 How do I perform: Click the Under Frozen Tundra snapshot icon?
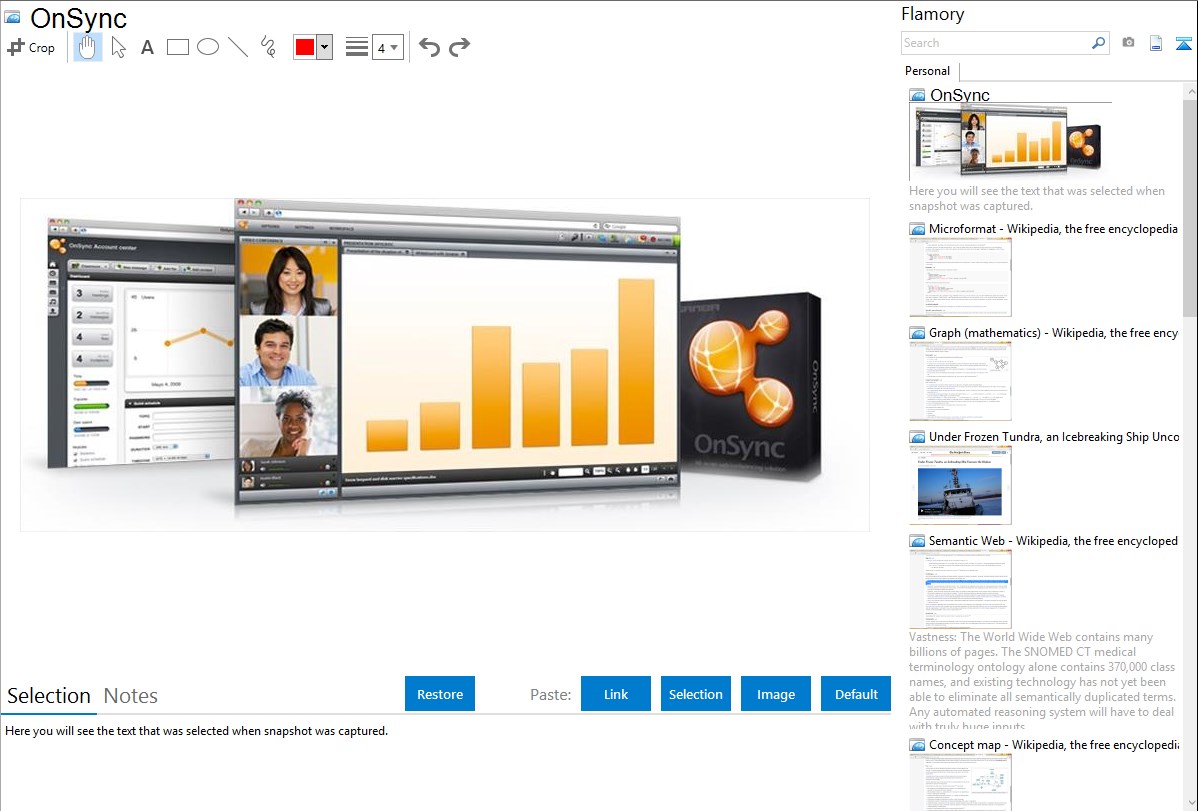pyautogui.click(x=917, y=436)
